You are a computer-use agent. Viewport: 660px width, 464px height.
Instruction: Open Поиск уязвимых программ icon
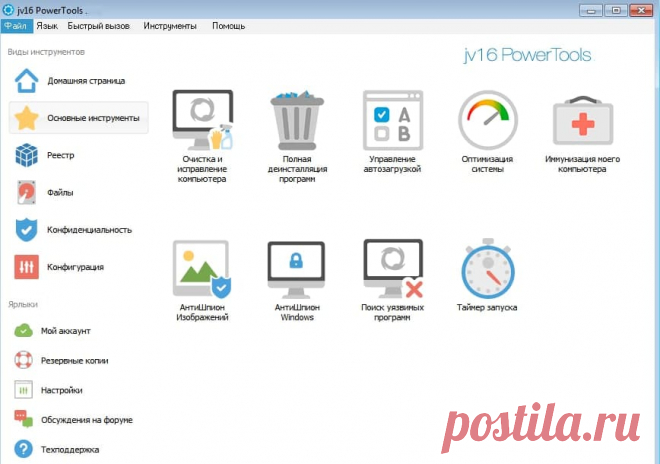click(x=393, y=269)
